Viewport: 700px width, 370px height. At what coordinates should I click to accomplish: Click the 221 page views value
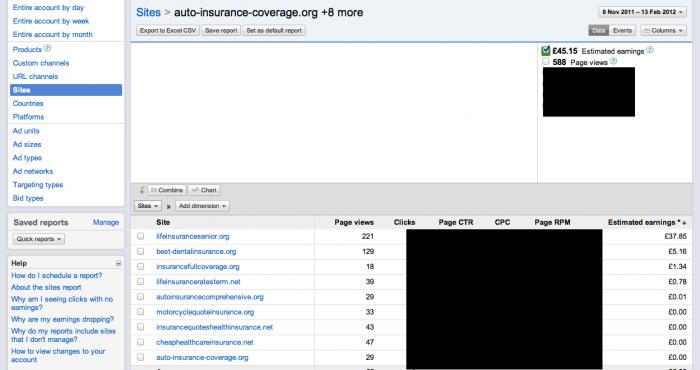(x=367, y=236)
